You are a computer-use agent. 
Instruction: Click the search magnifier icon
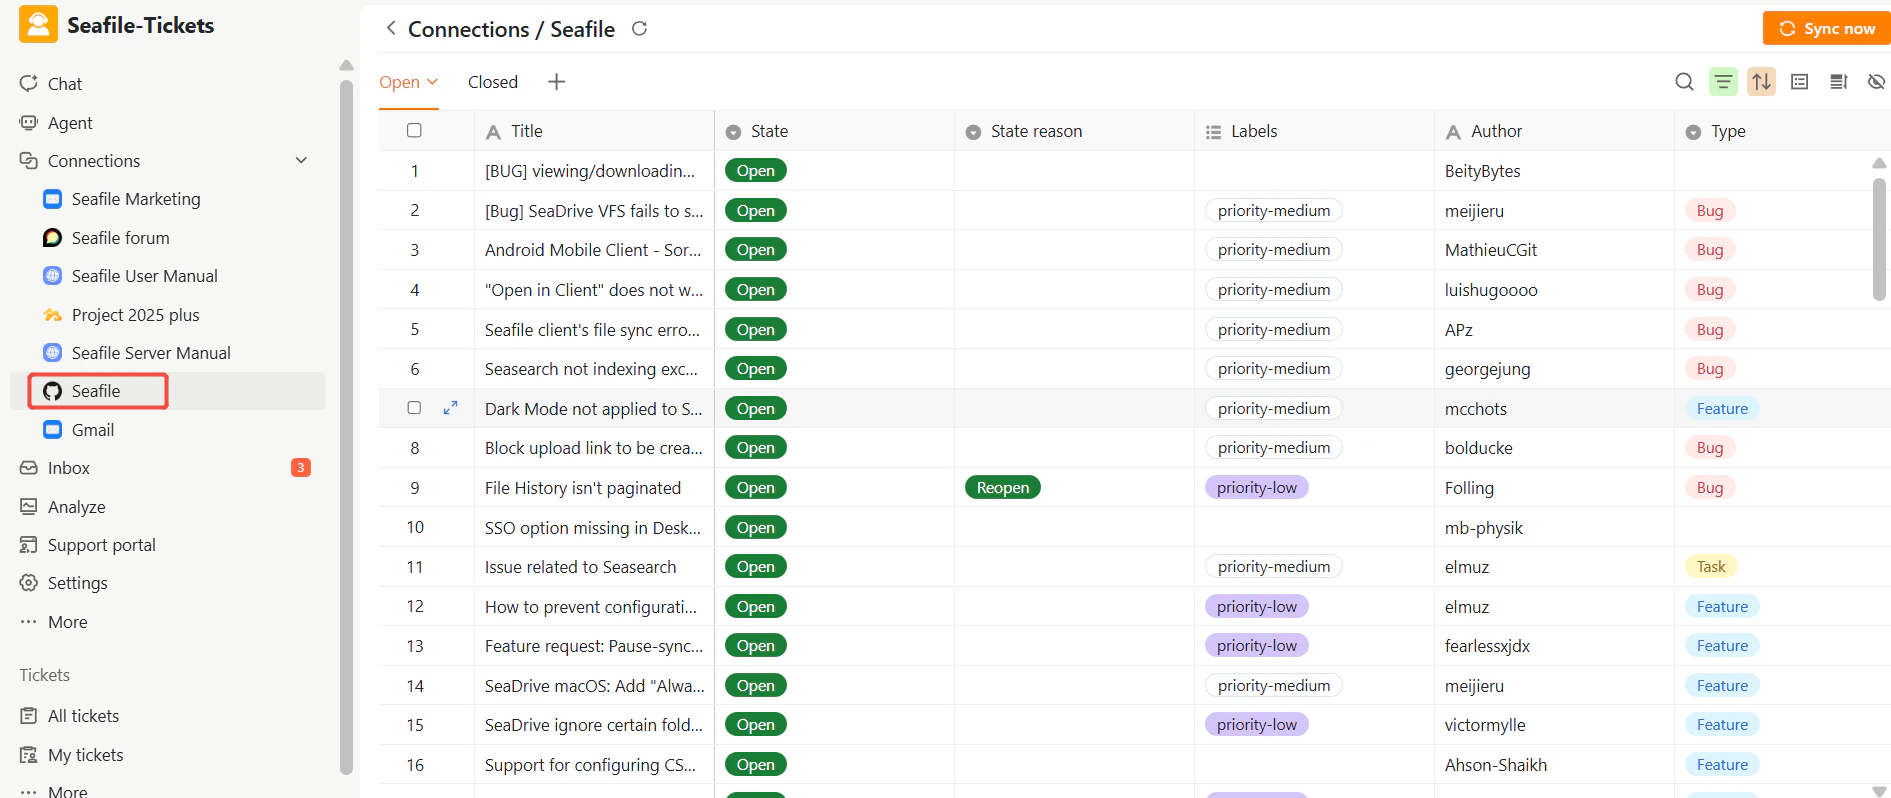[1684, 82]
